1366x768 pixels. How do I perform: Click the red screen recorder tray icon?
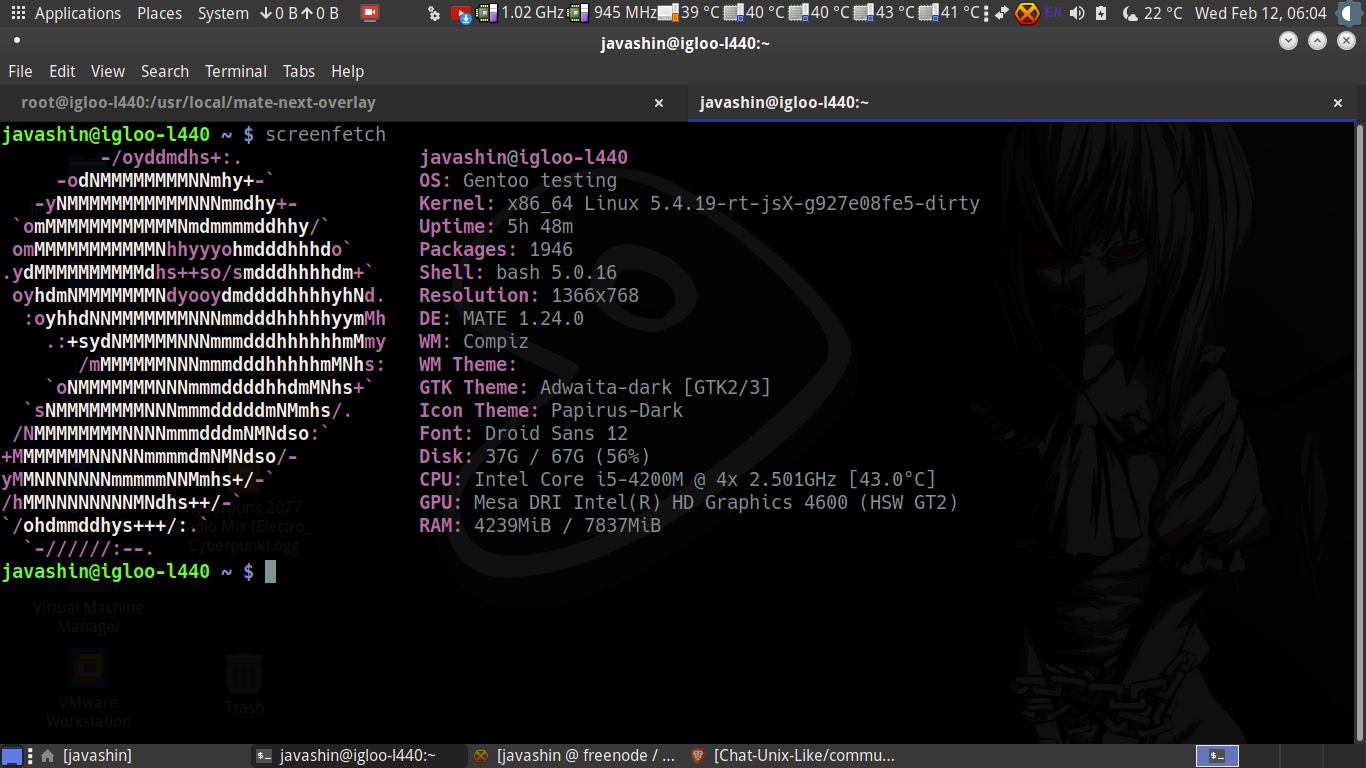click(x=370, y=13)
